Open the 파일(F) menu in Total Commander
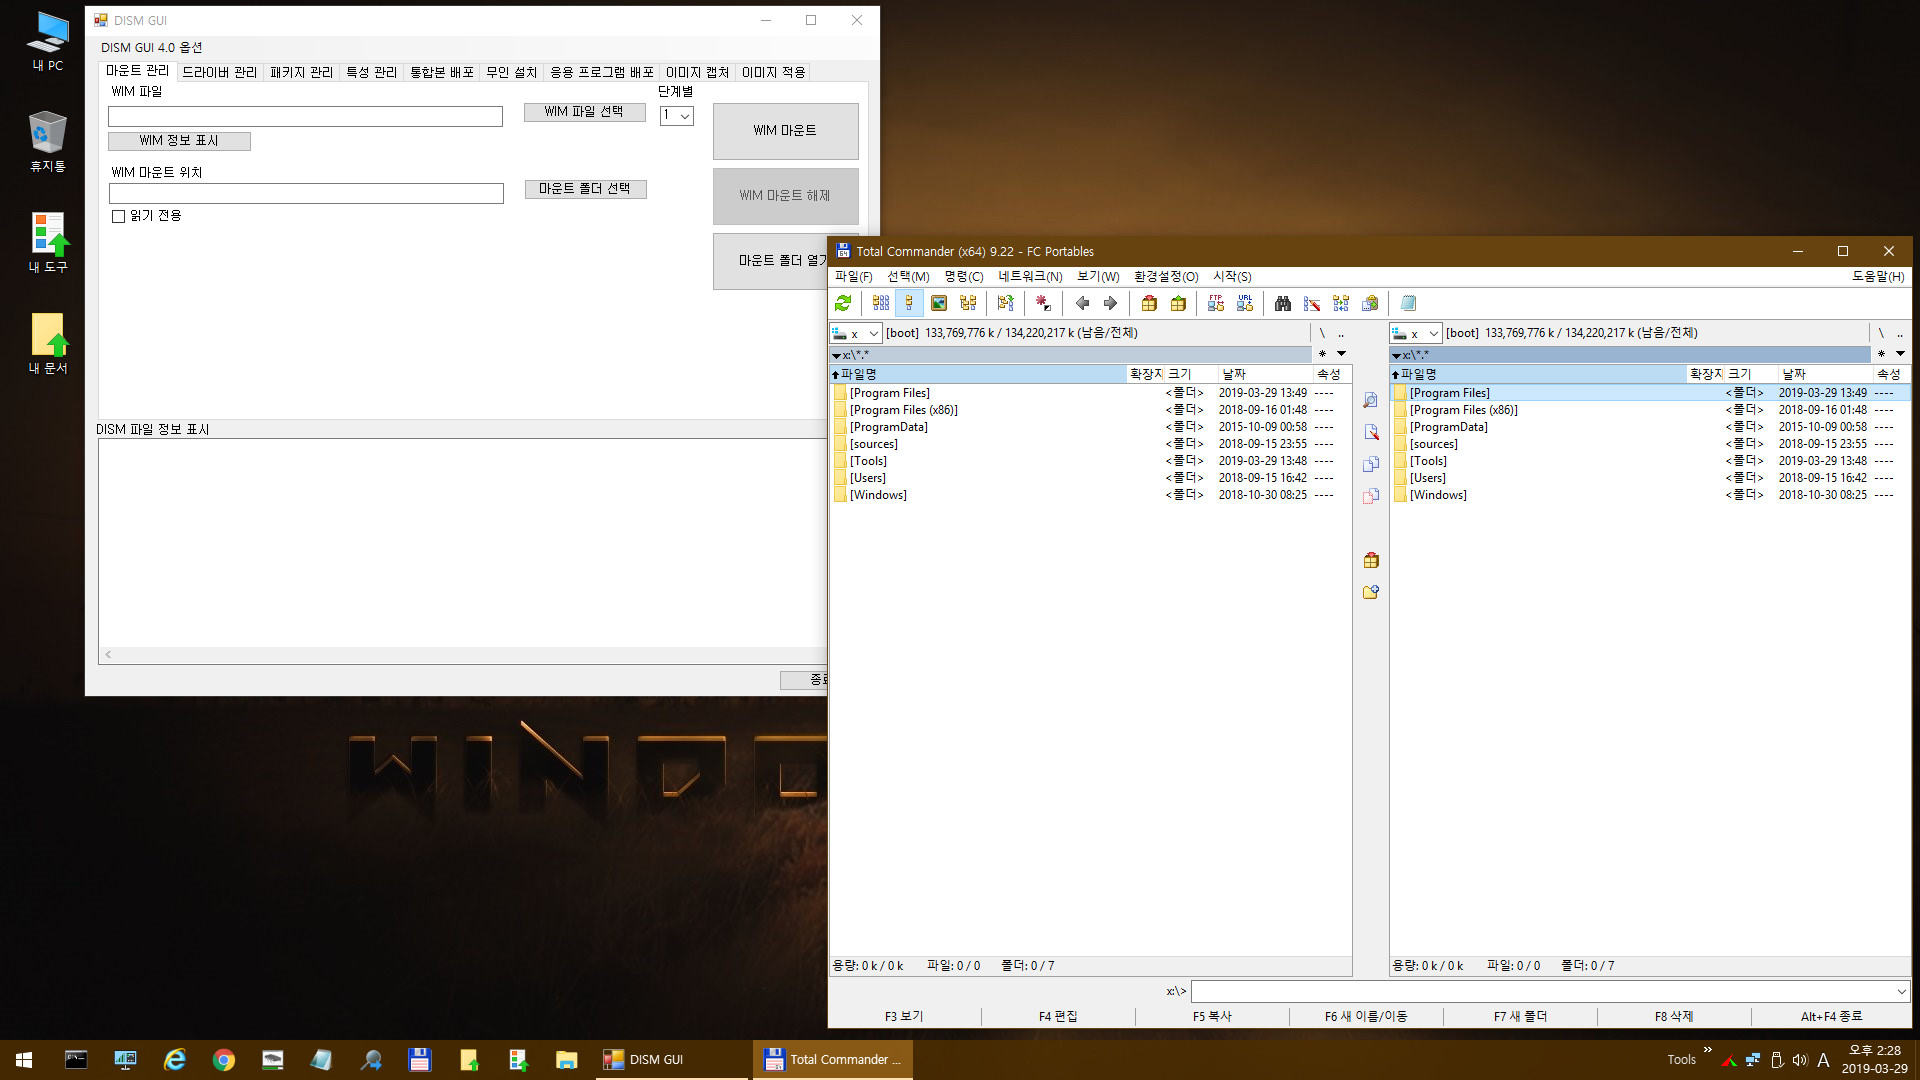 (x=853, y=277)
